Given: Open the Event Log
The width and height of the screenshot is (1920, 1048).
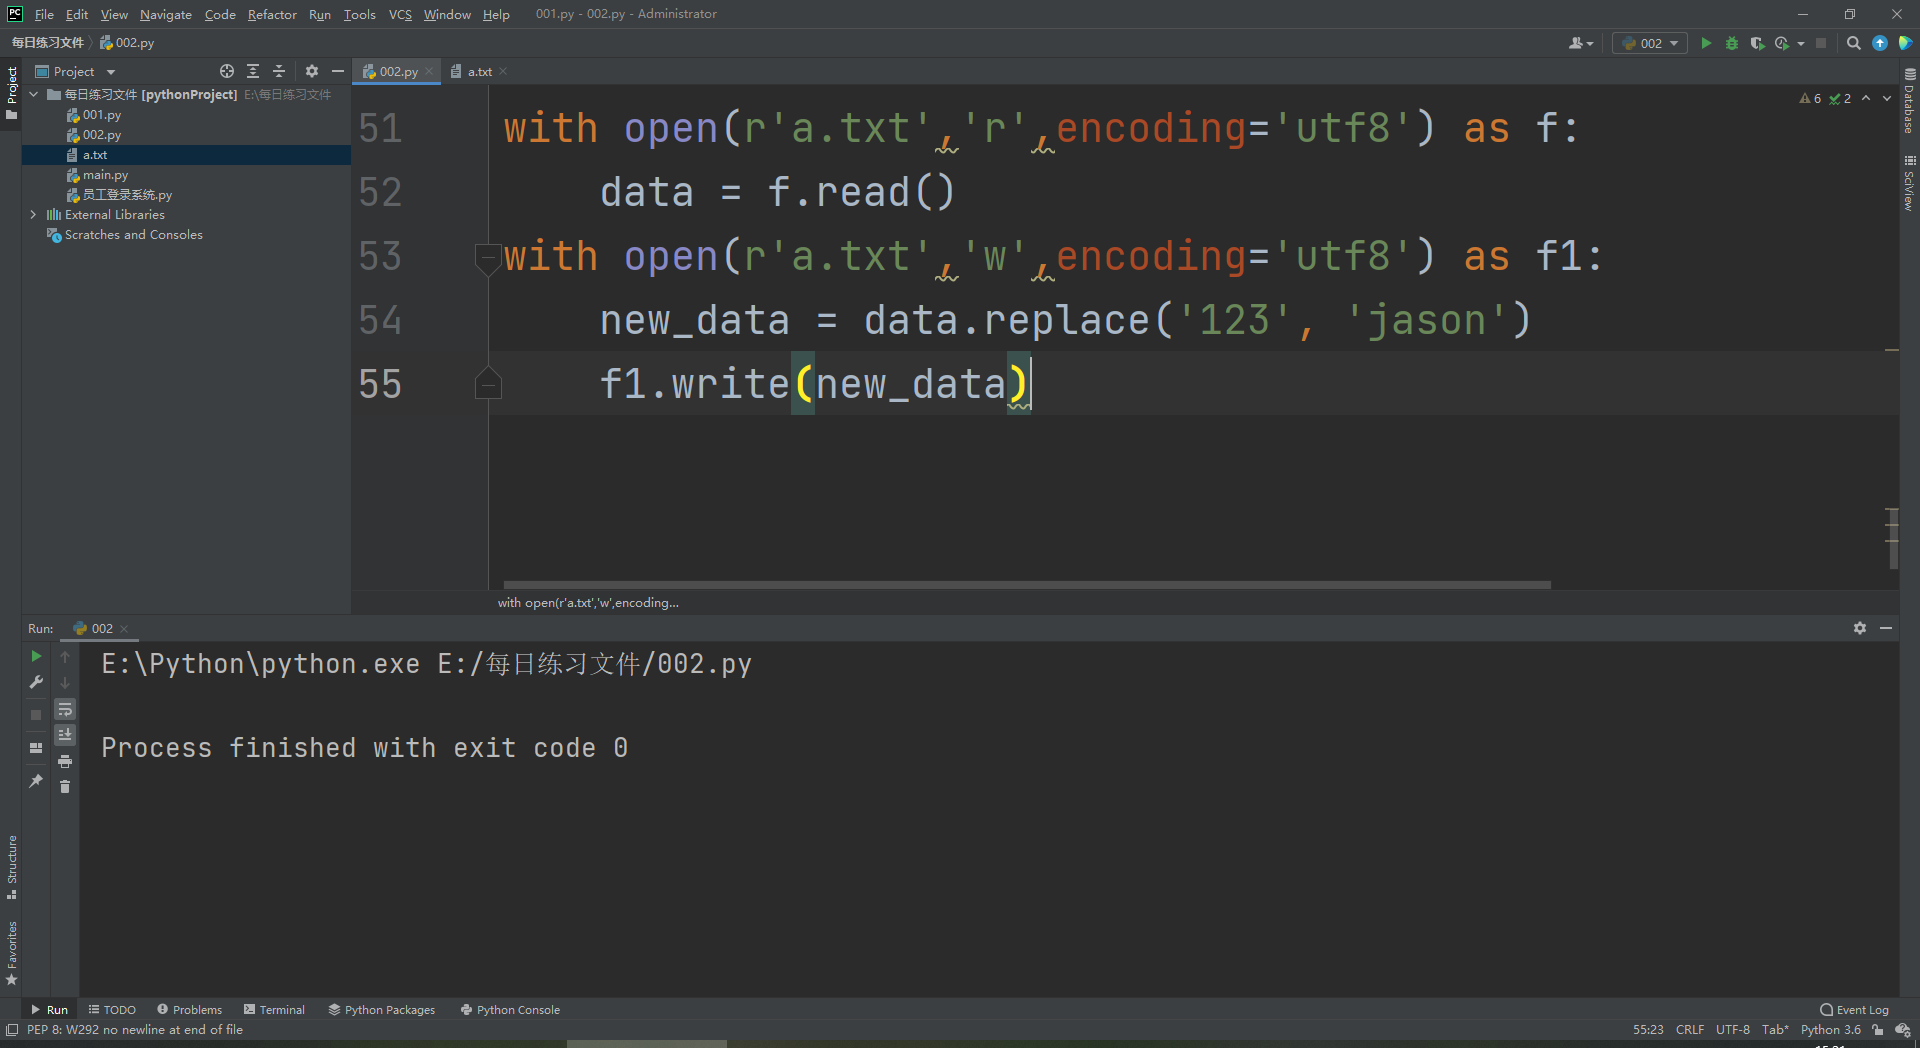Looking at the screenshot, I should coord(1854,1010).
